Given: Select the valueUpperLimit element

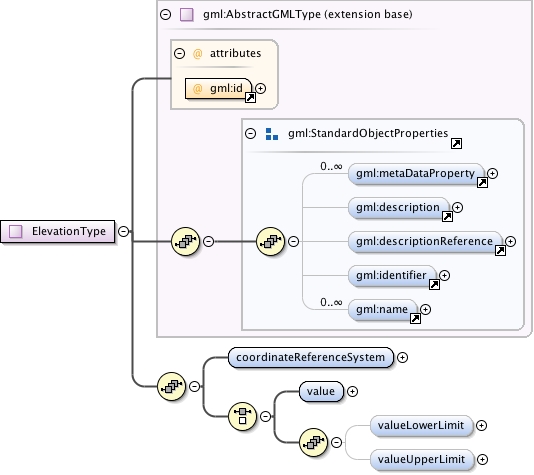Looking at the screenshot, I should [422, 459].
